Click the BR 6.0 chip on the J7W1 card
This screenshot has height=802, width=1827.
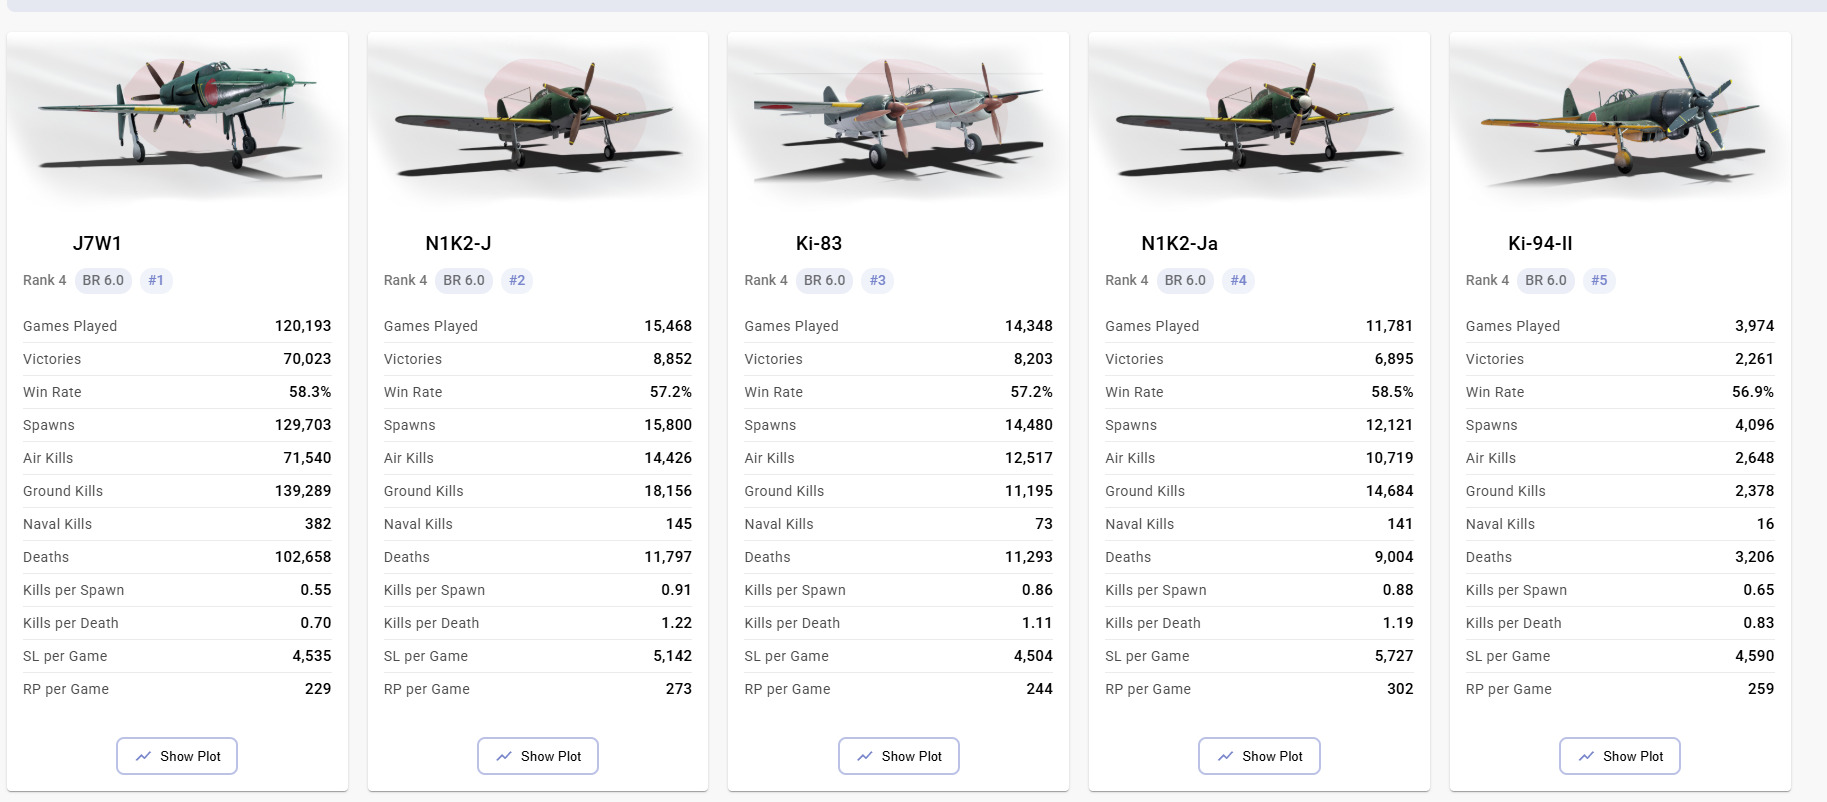point(103,280)
